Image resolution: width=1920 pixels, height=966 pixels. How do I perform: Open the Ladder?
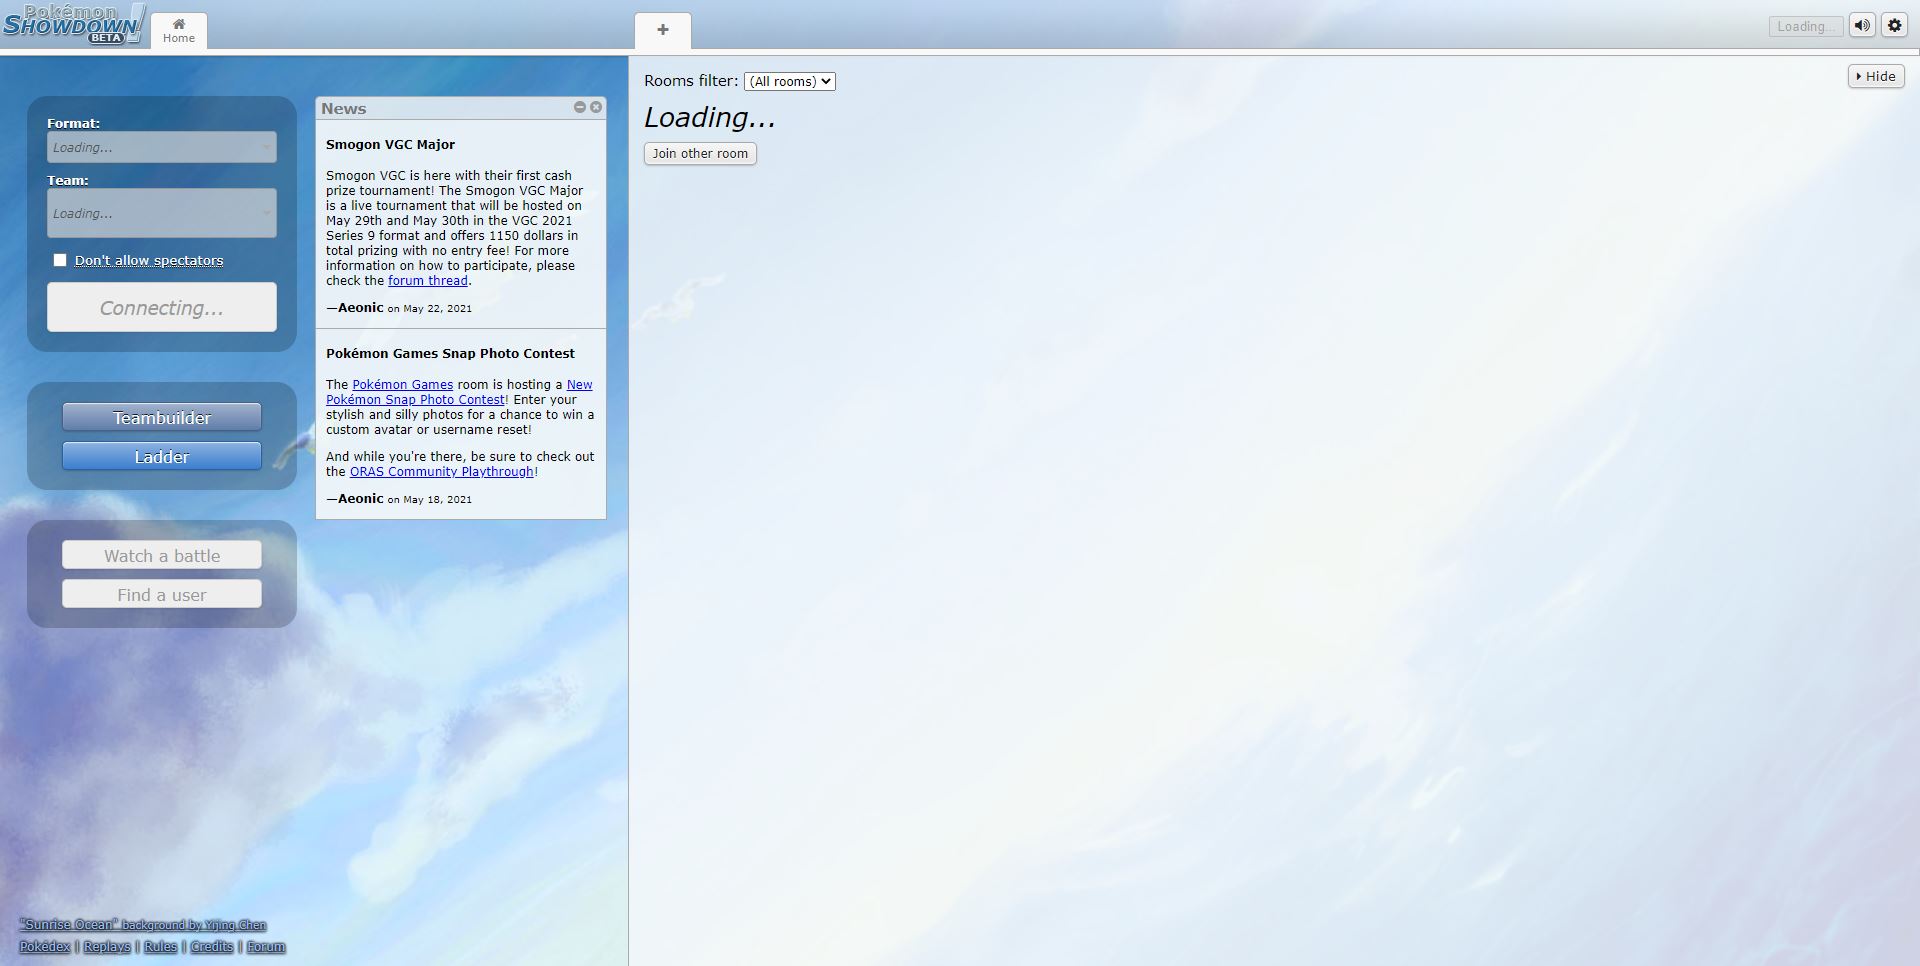click(162, 456)
